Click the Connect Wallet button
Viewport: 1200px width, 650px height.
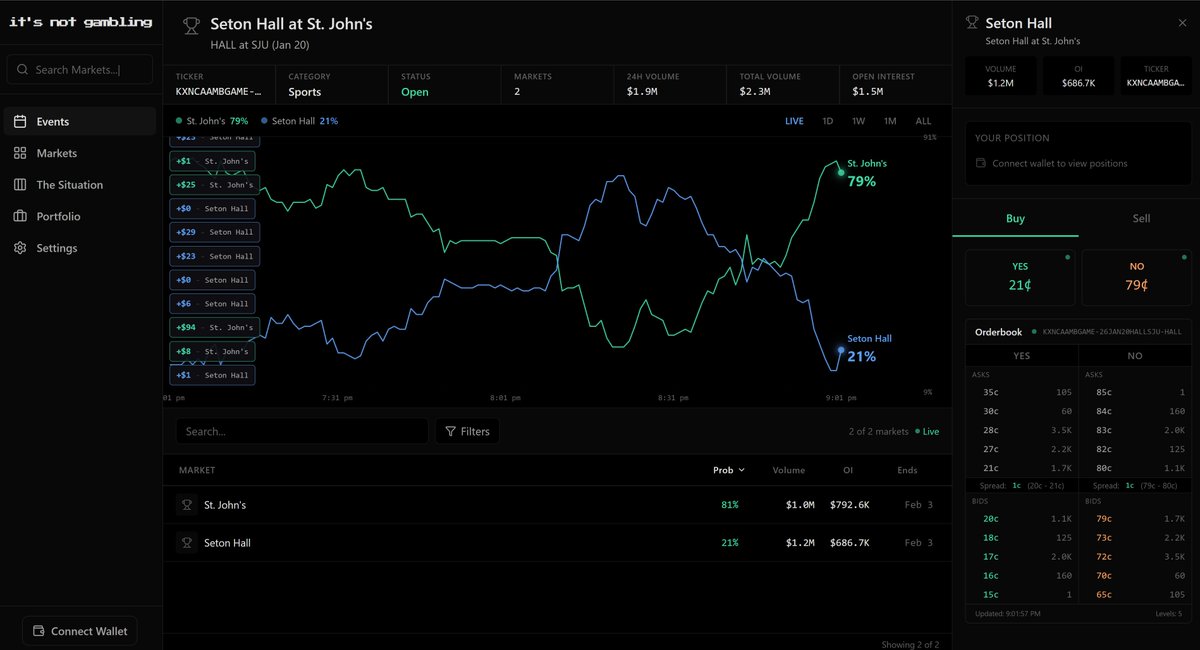click(x=80, y=631)
